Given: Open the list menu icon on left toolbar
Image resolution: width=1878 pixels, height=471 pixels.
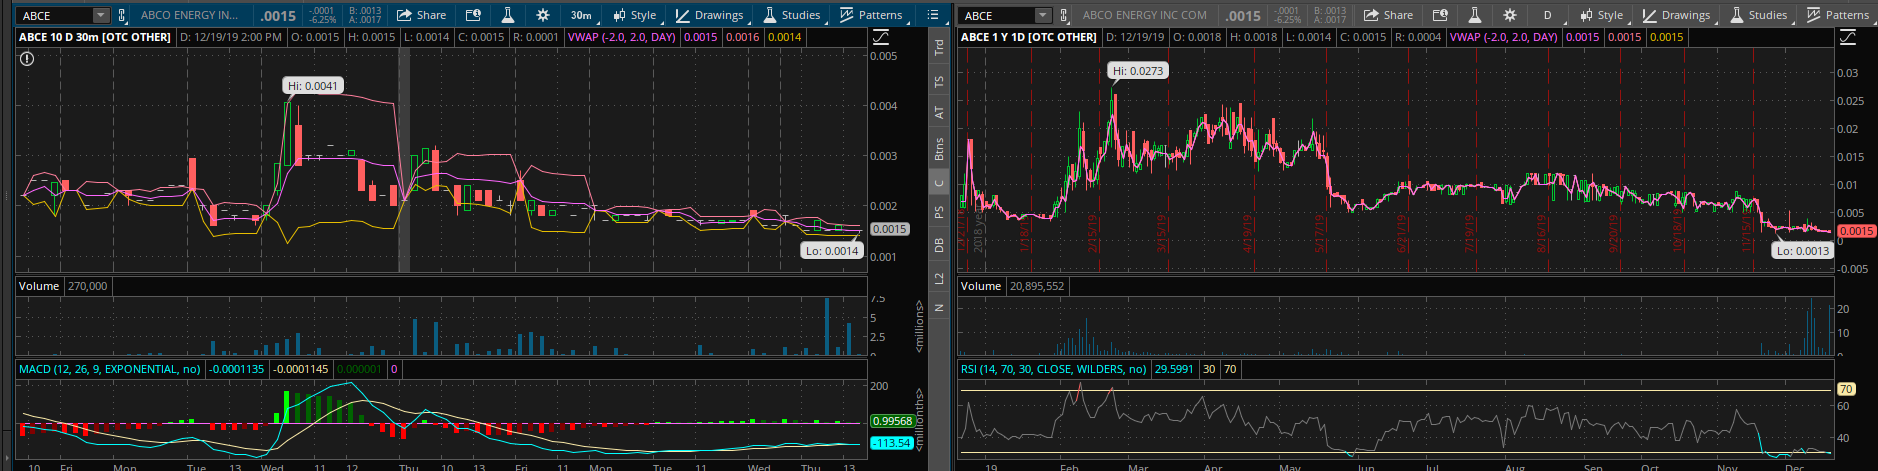Looking at the screenshot, I should pos(933,15).
